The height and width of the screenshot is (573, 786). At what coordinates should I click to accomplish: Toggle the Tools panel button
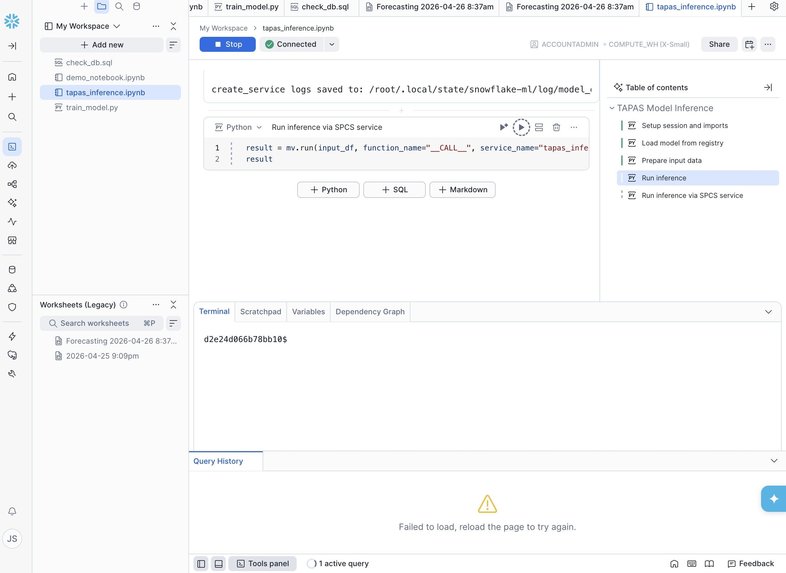tap(263, 564)
